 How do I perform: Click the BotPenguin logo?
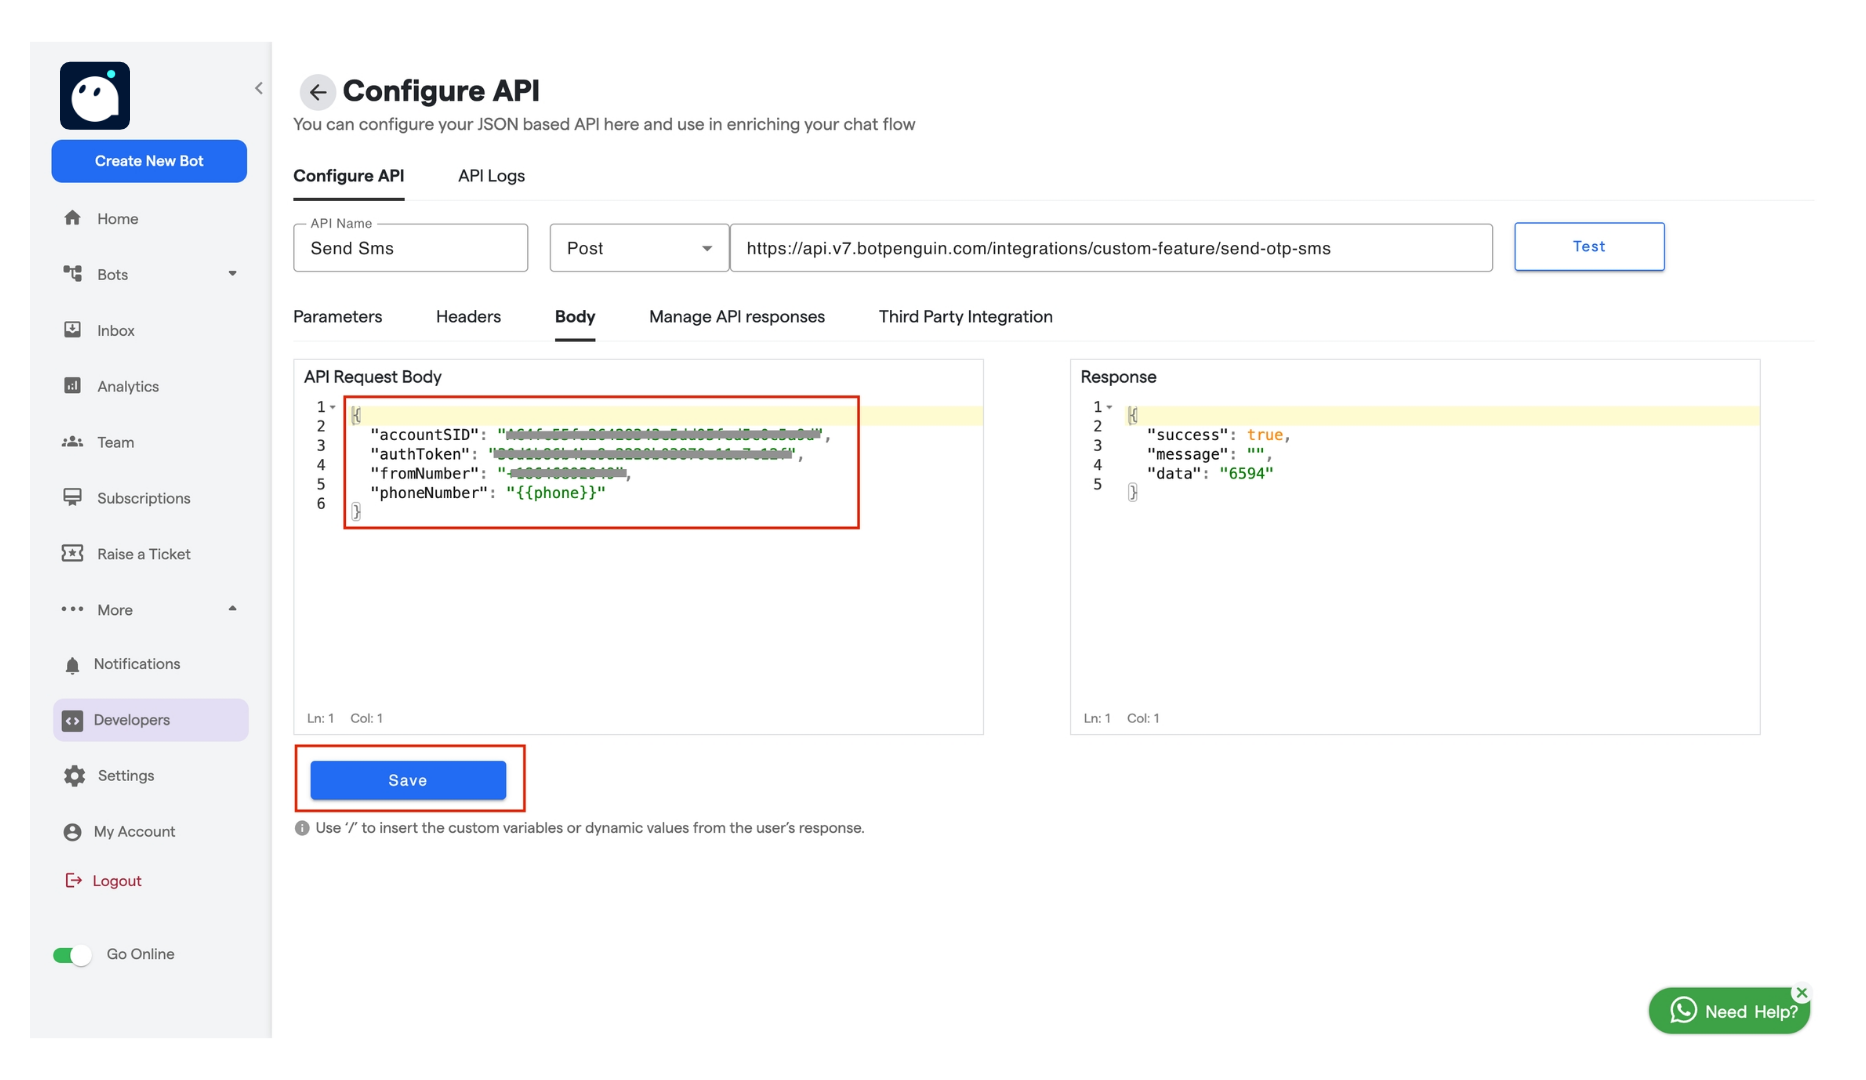[x=94, y=95]
